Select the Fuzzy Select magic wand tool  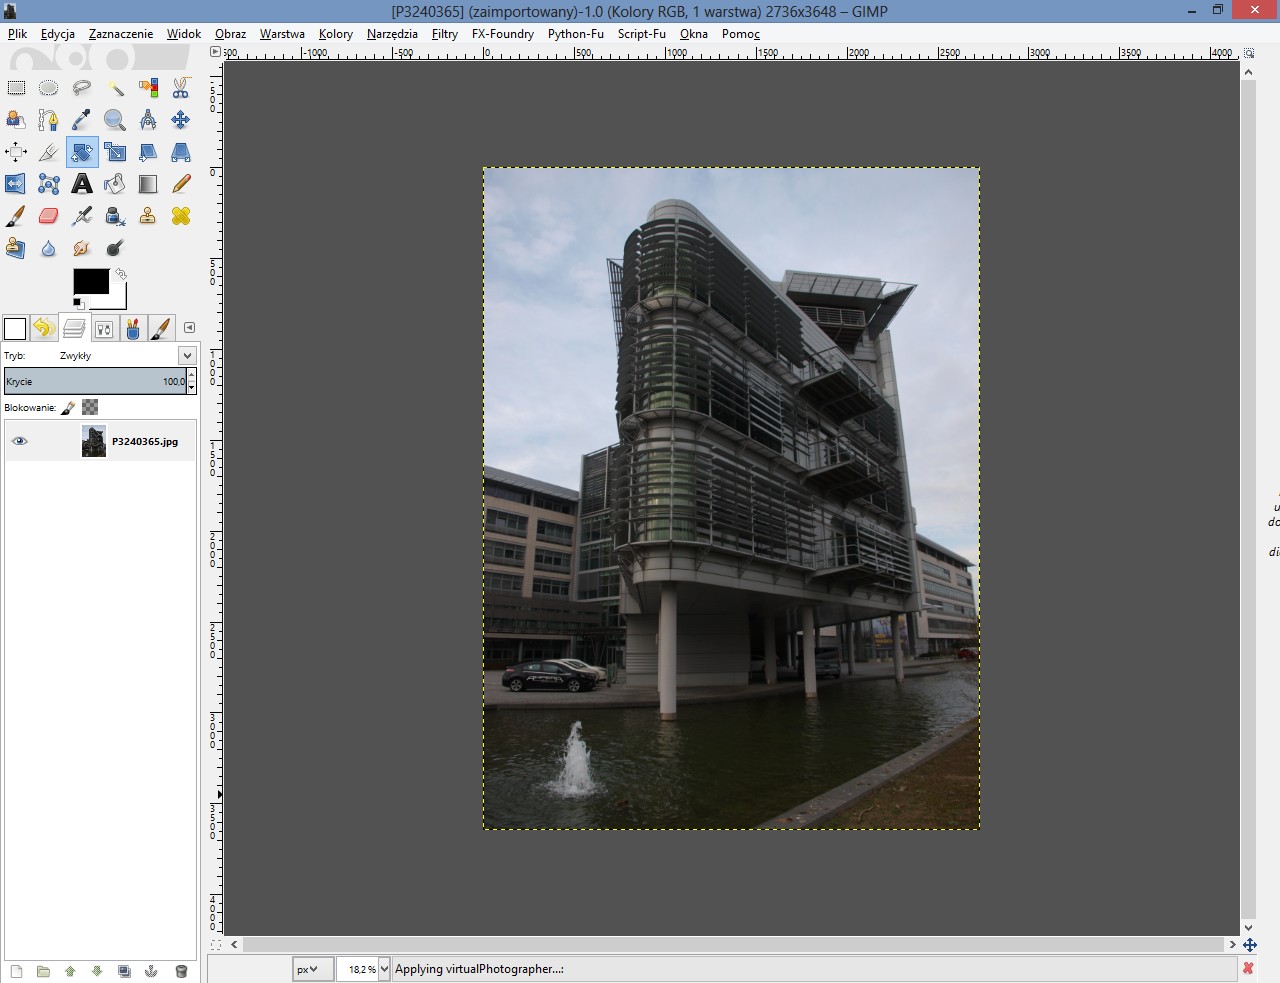tap(115, 88)
